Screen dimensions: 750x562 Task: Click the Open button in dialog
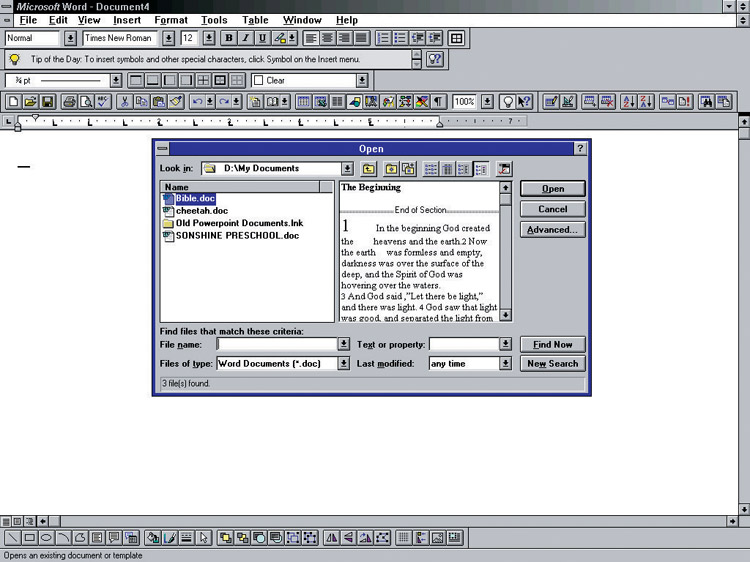click(x=553, y=188)
